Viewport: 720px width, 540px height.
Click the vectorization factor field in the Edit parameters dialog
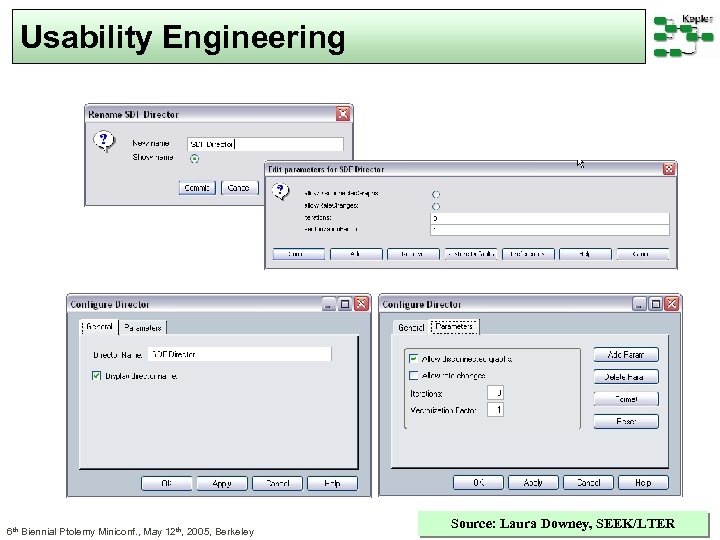click(550, 230)
